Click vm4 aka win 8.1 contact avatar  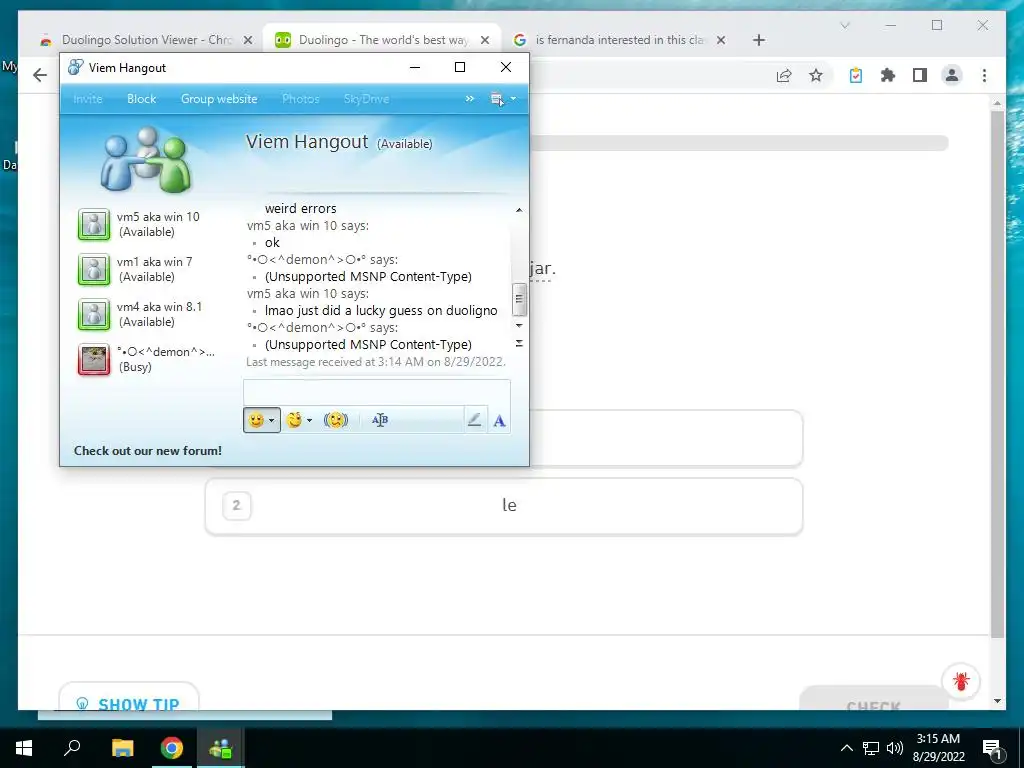(x=94, y=314)
